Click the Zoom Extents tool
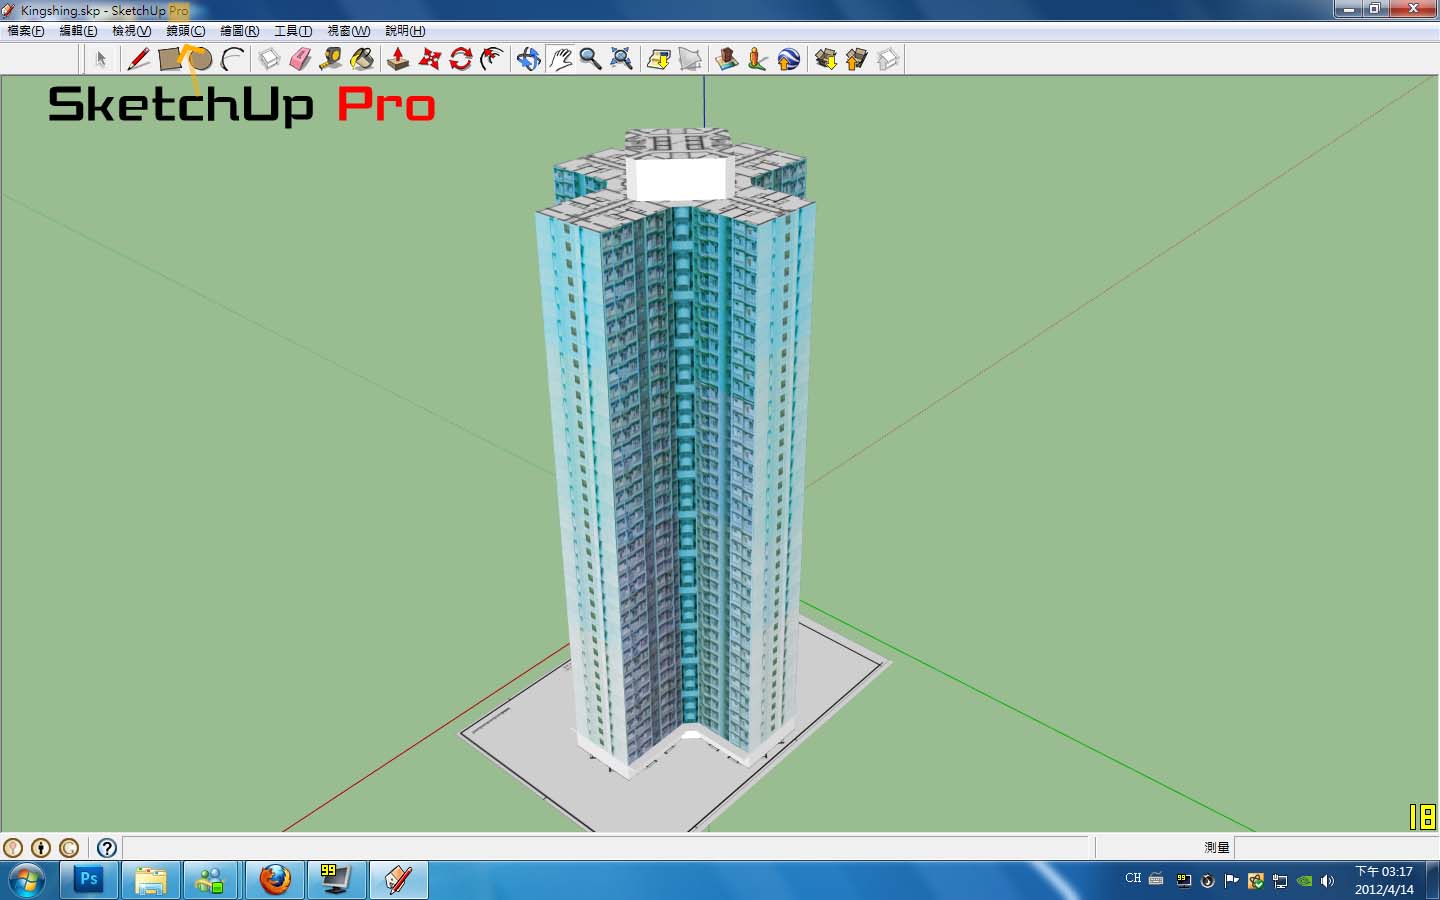Viewport: 1440px width, 900px height. pyautogui.click(x=621, y=59)
